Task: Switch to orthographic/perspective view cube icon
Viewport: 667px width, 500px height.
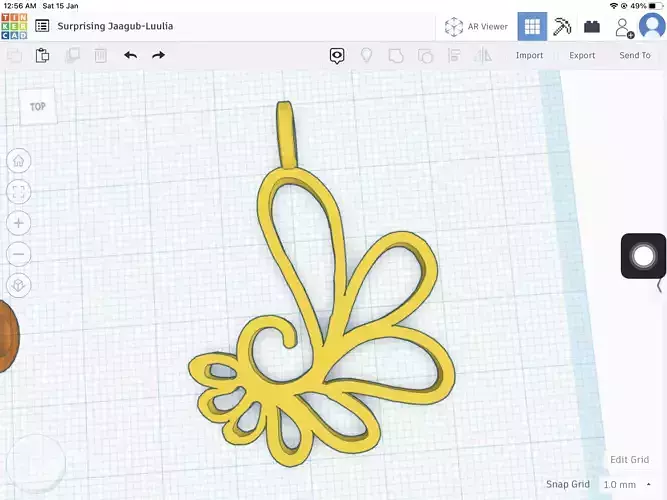Action: pyautogui.click(x=19, y=285)
